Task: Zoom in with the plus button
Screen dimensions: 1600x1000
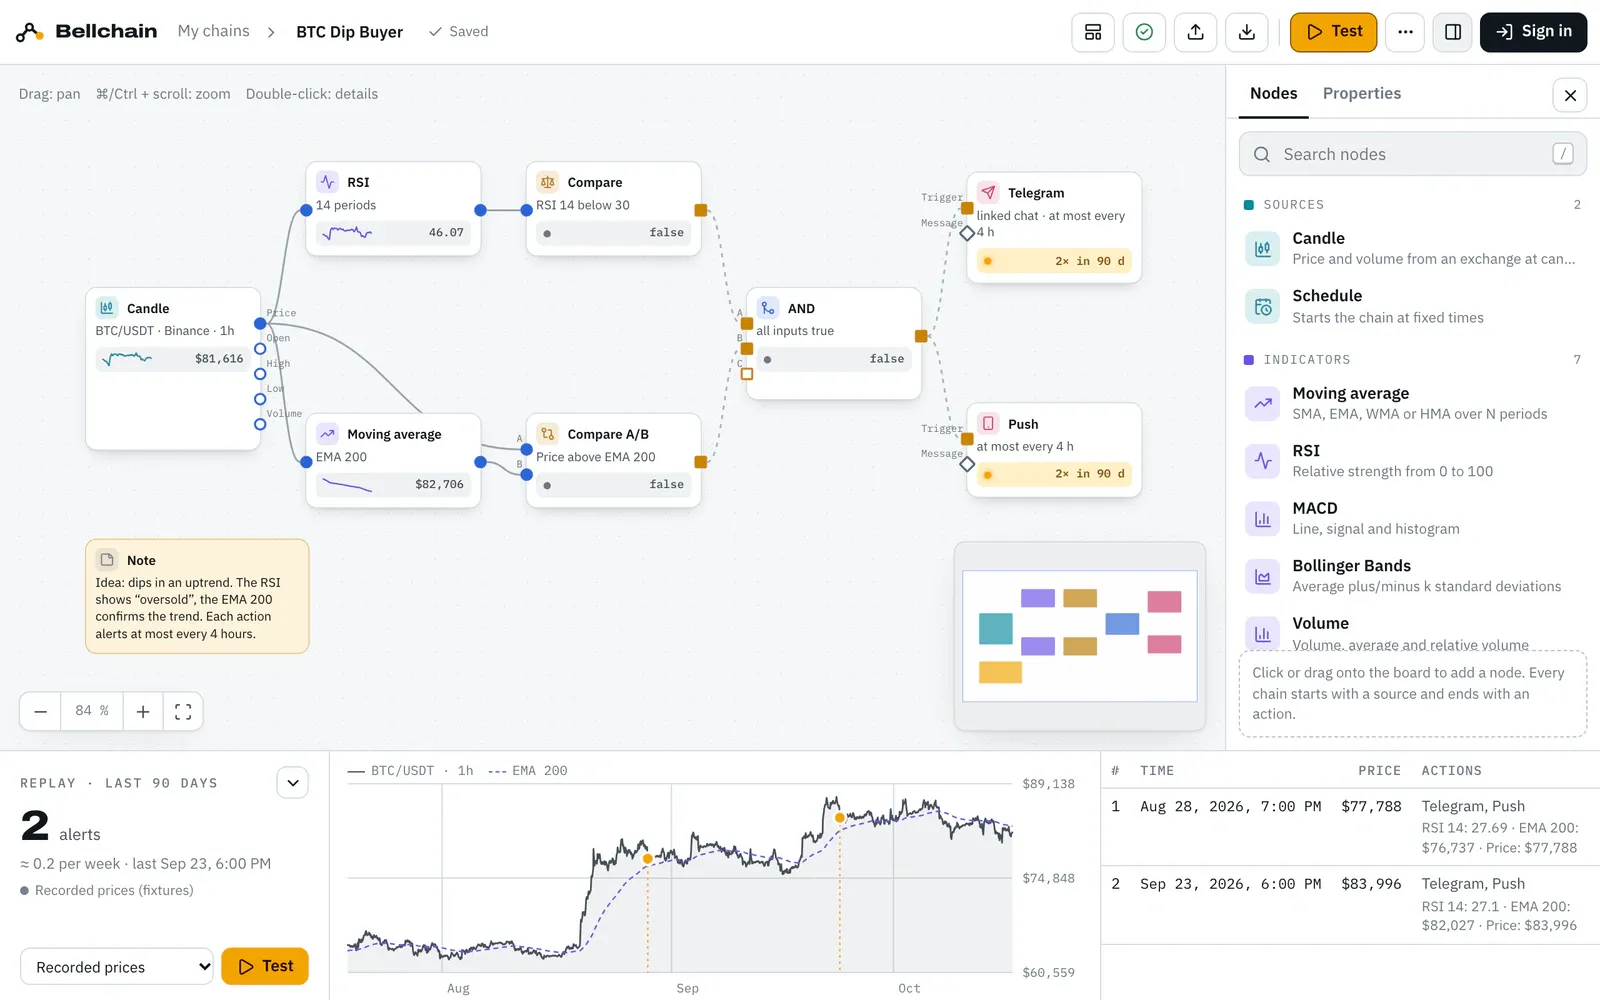Action: (x=143, y=711)
